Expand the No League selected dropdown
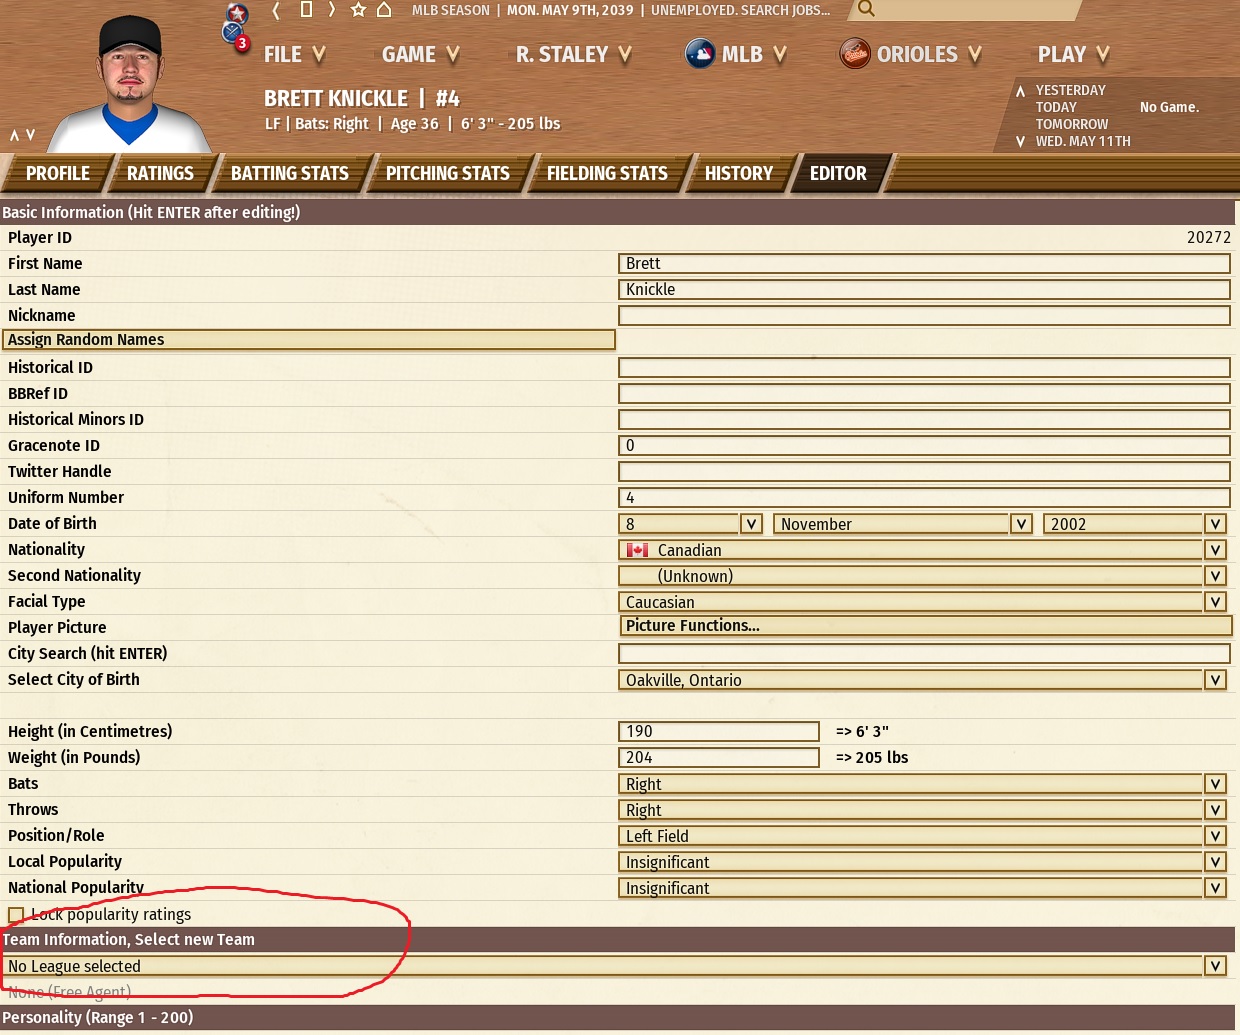Image resolution: width=1240 pixels, height=1035 pixels. click(x=1215, y=966)
